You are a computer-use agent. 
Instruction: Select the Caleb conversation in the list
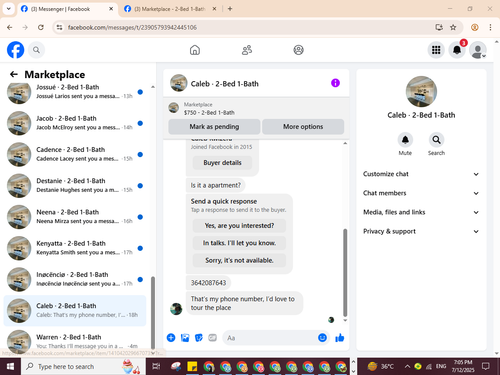[x=75, y=310]
